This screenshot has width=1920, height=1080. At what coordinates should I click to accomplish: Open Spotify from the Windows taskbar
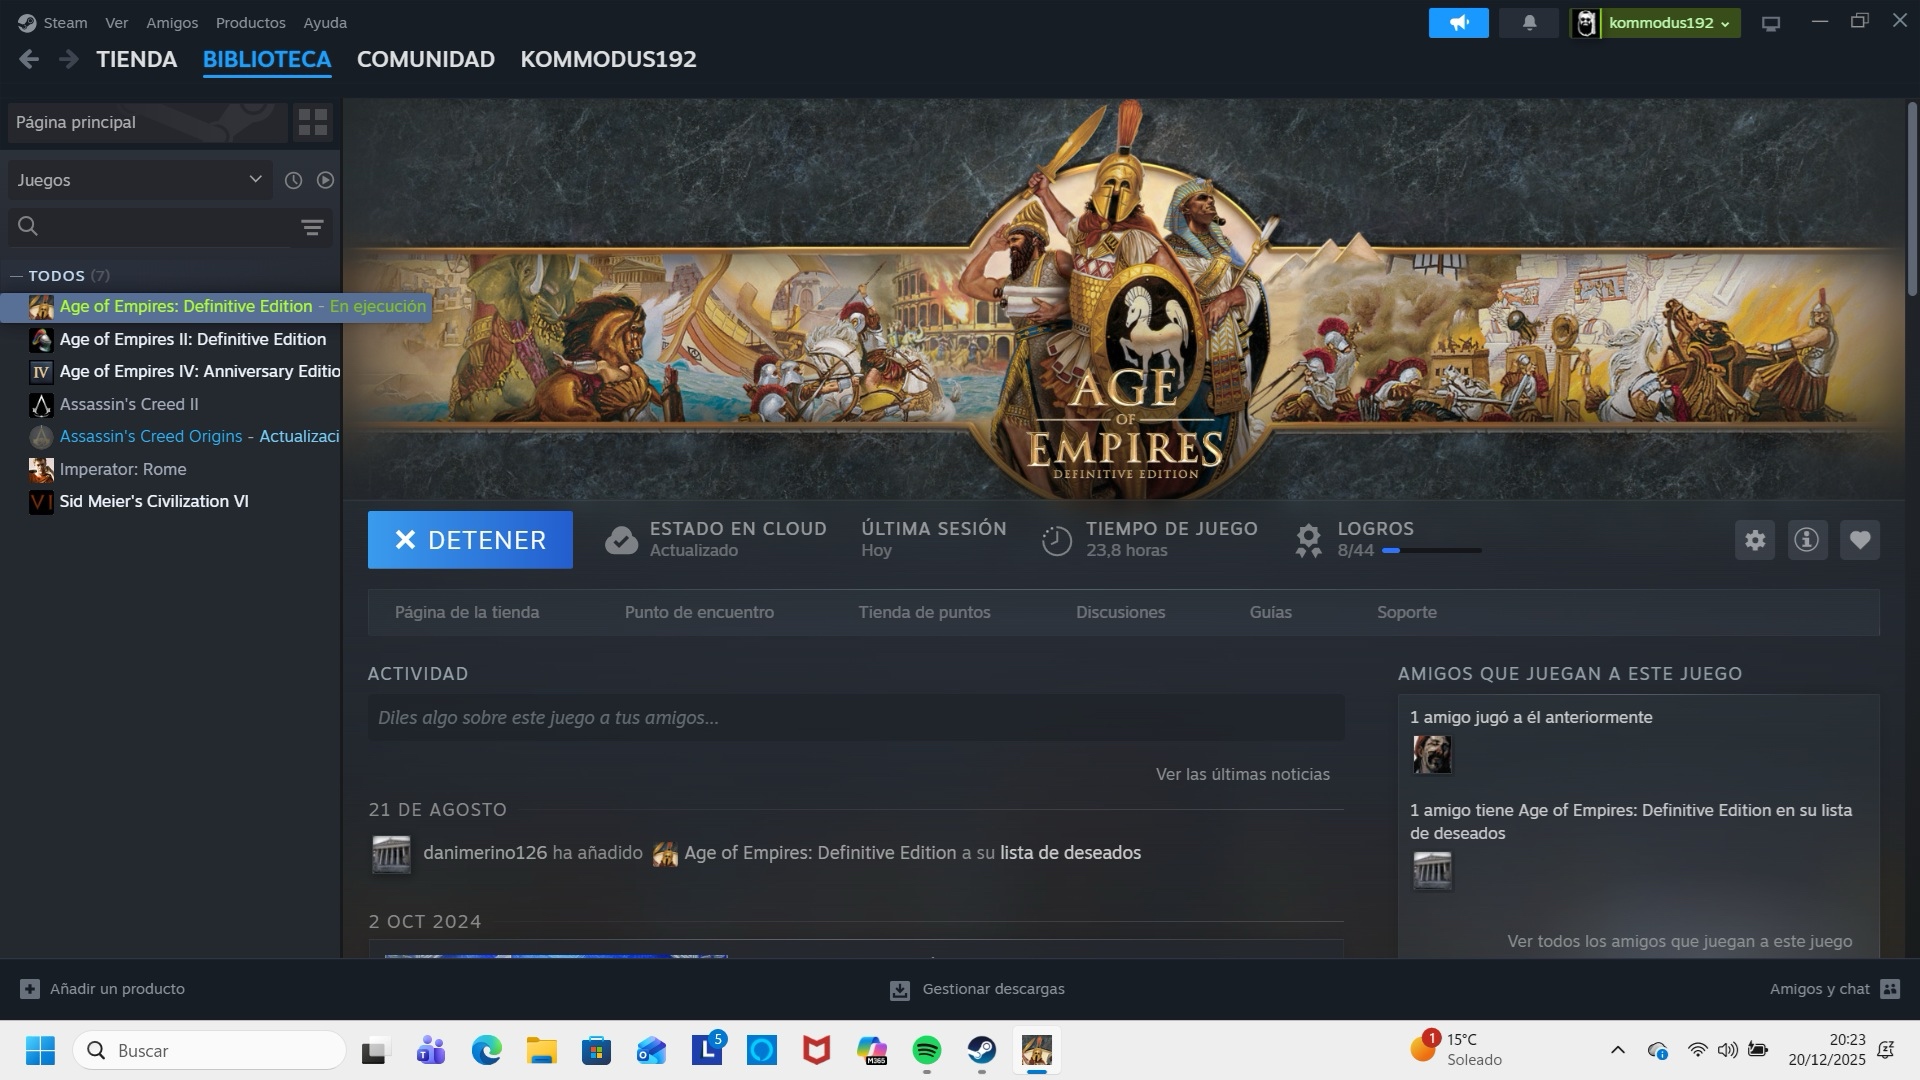[927, 1050]
